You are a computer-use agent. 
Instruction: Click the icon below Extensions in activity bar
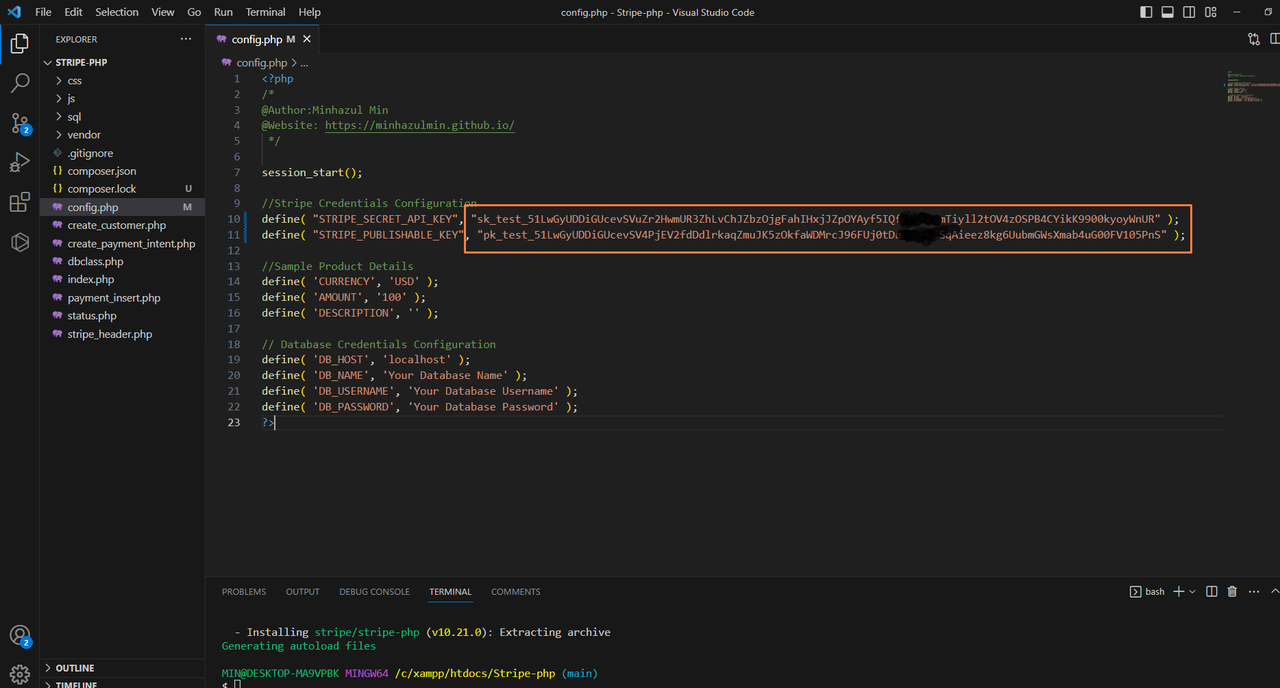(19, 242)
